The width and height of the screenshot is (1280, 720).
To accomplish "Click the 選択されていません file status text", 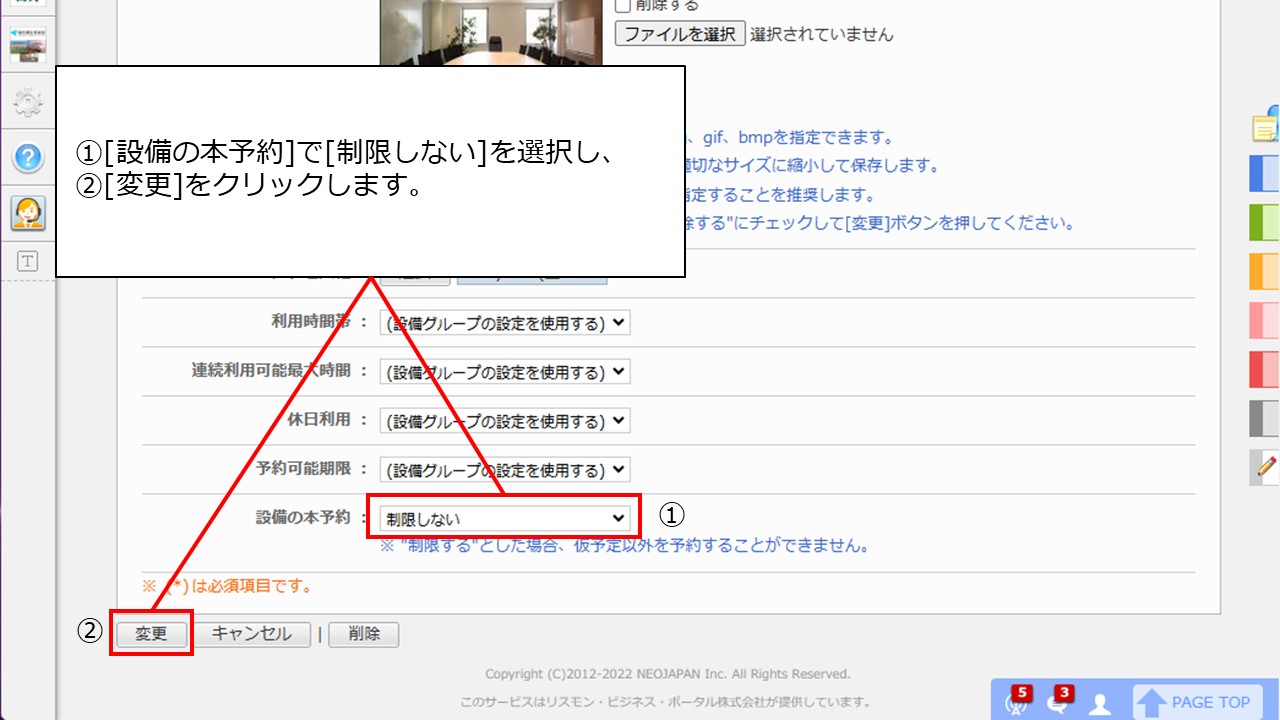I will tap(822, 34).
